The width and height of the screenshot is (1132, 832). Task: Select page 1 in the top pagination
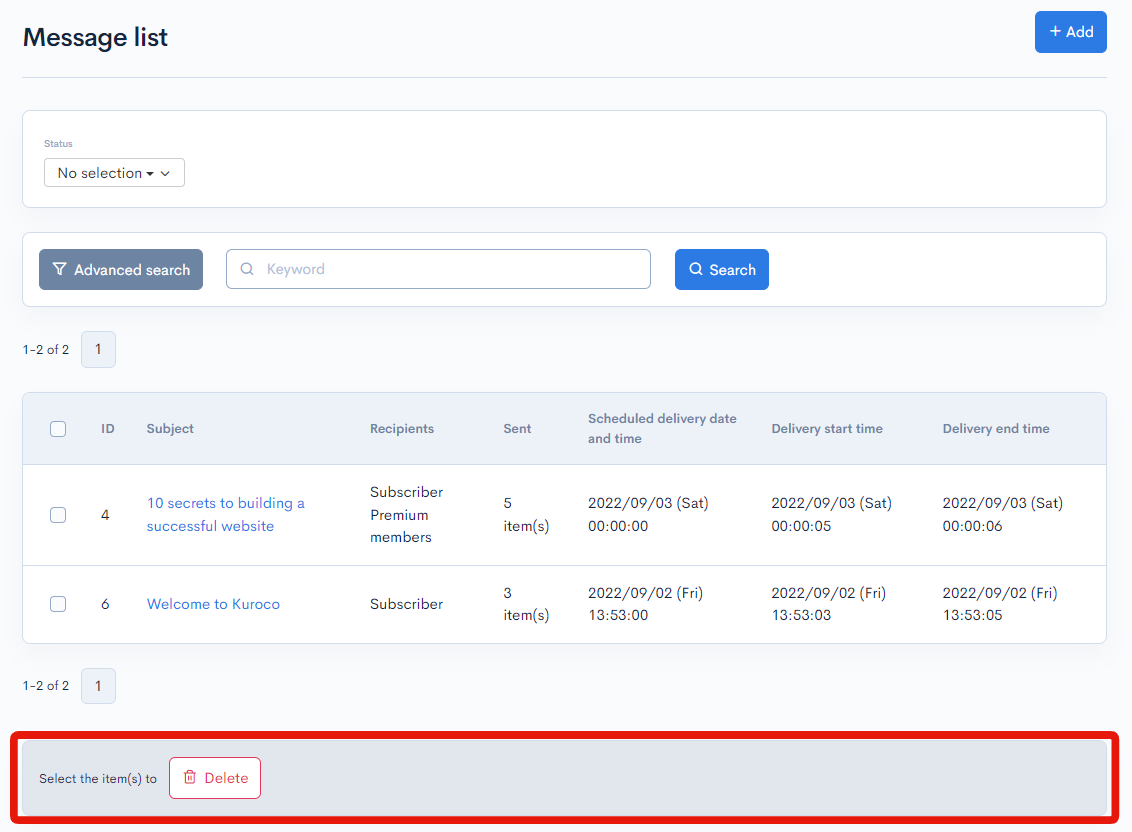click(x=97, y=349)
